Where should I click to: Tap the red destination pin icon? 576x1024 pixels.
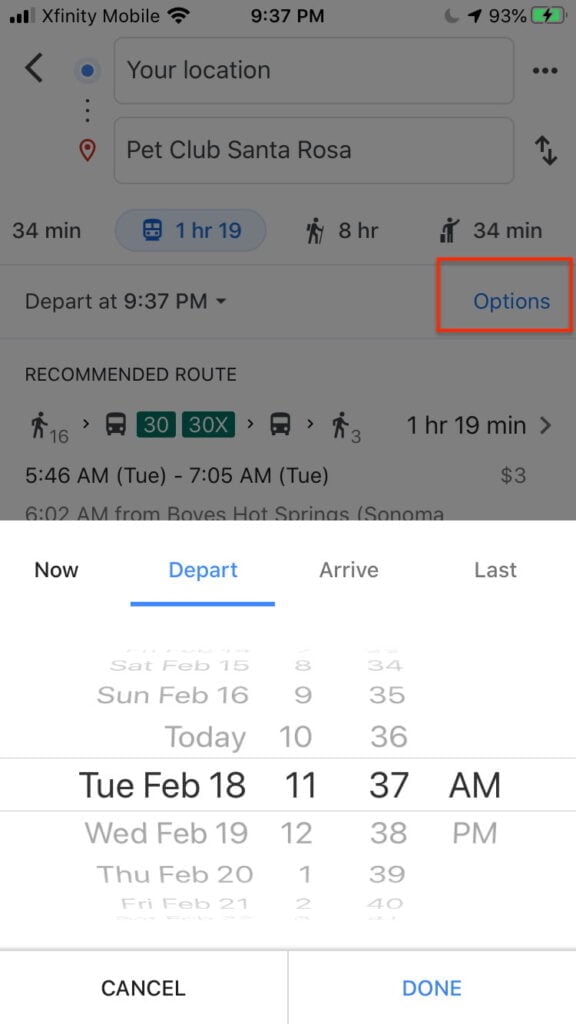(87, 151)
